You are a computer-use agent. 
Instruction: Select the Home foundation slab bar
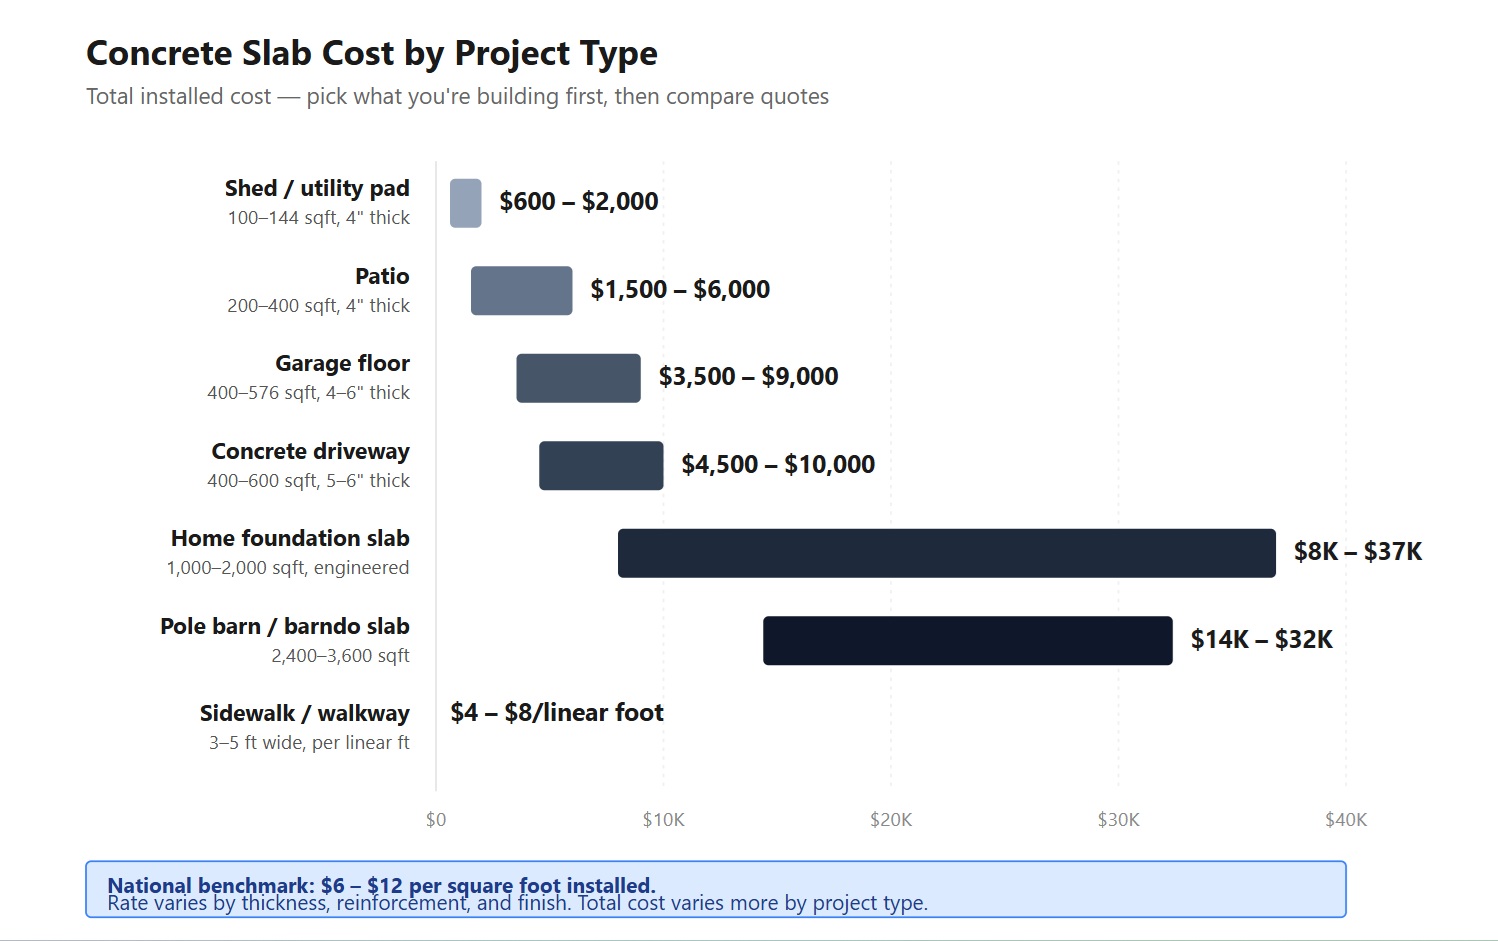946,552
